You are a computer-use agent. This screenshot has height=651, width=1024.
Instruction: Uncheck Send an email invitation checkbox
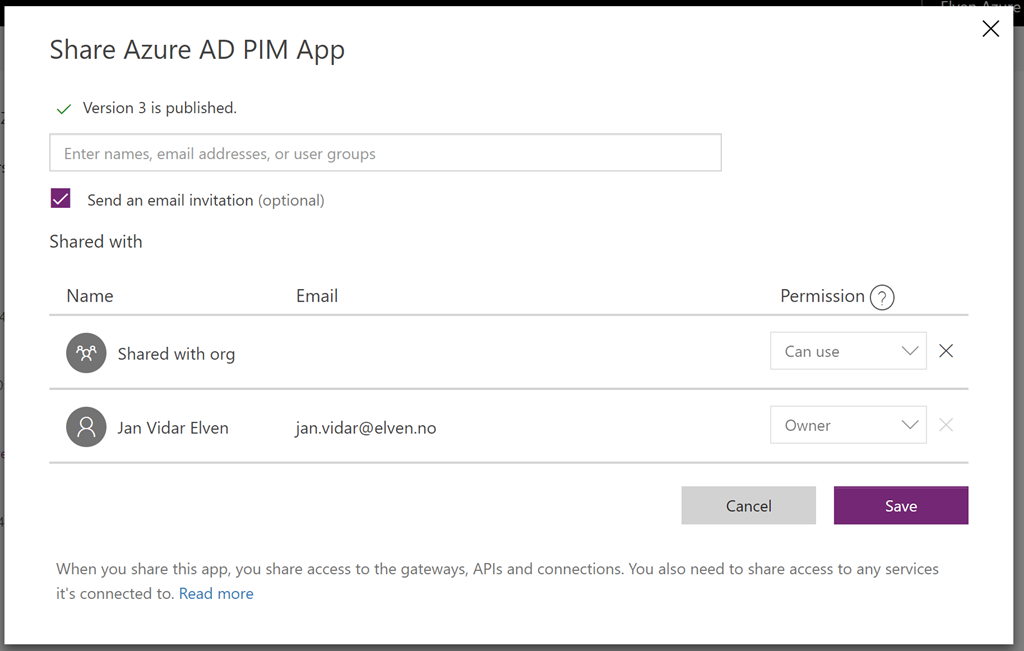click(x=61, y=198)
